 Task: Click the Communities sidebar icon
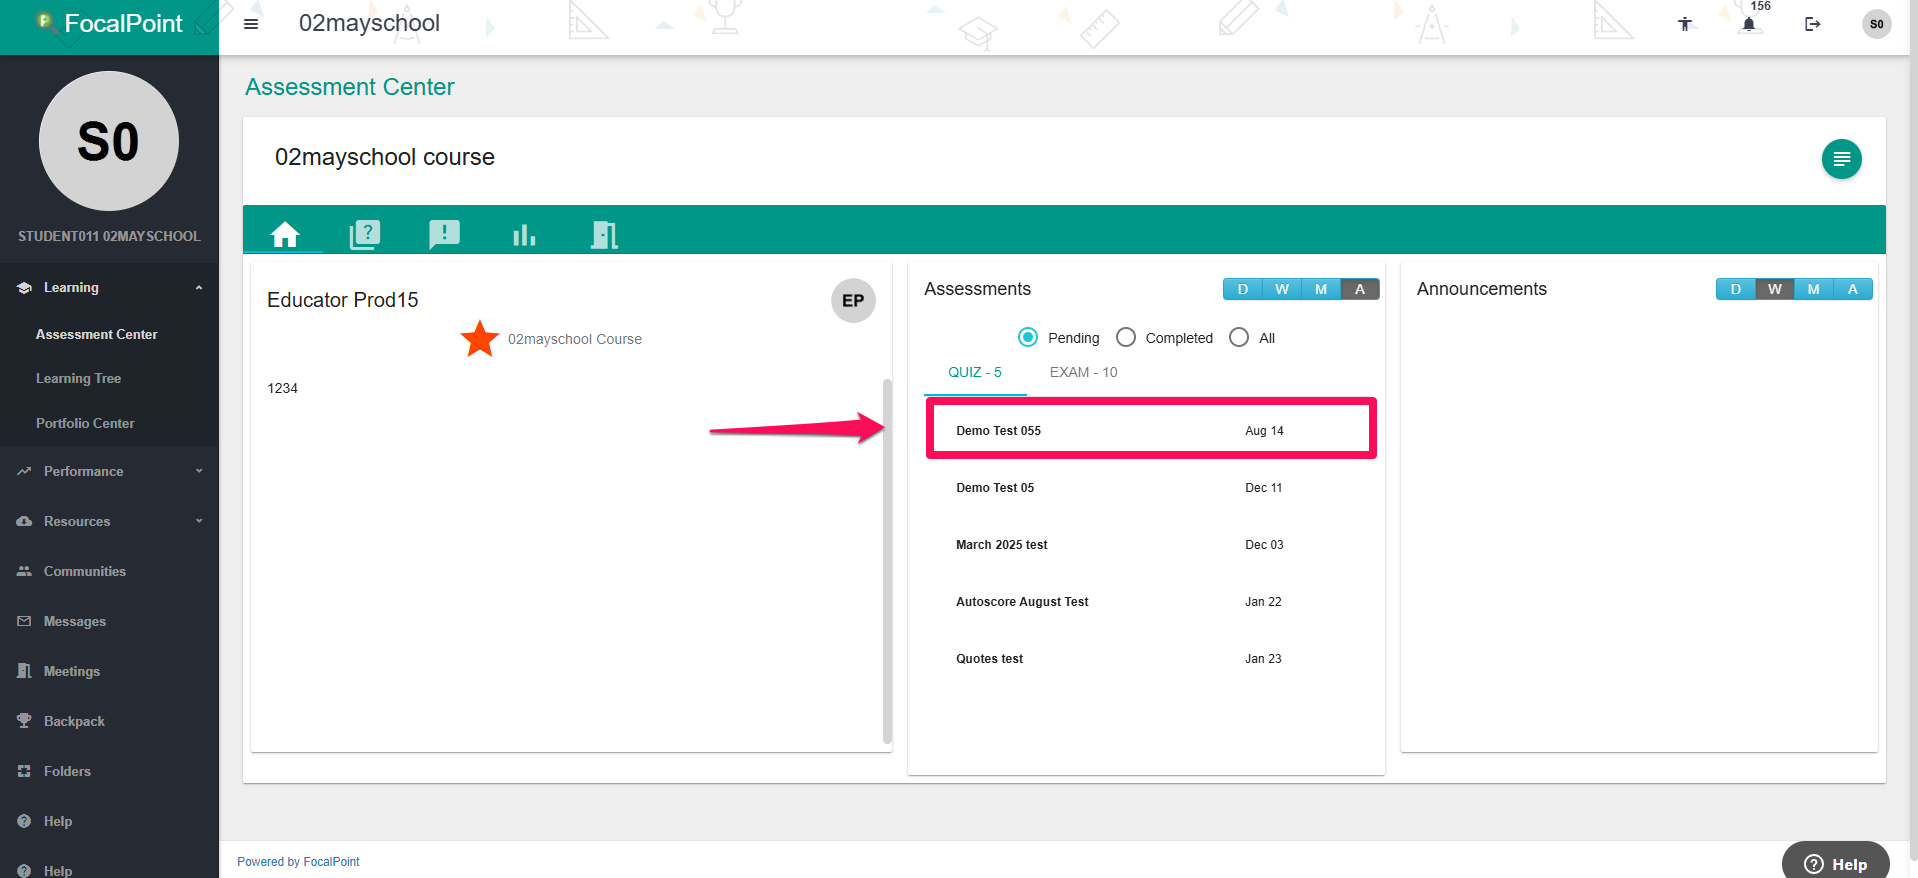pos(24,571)
